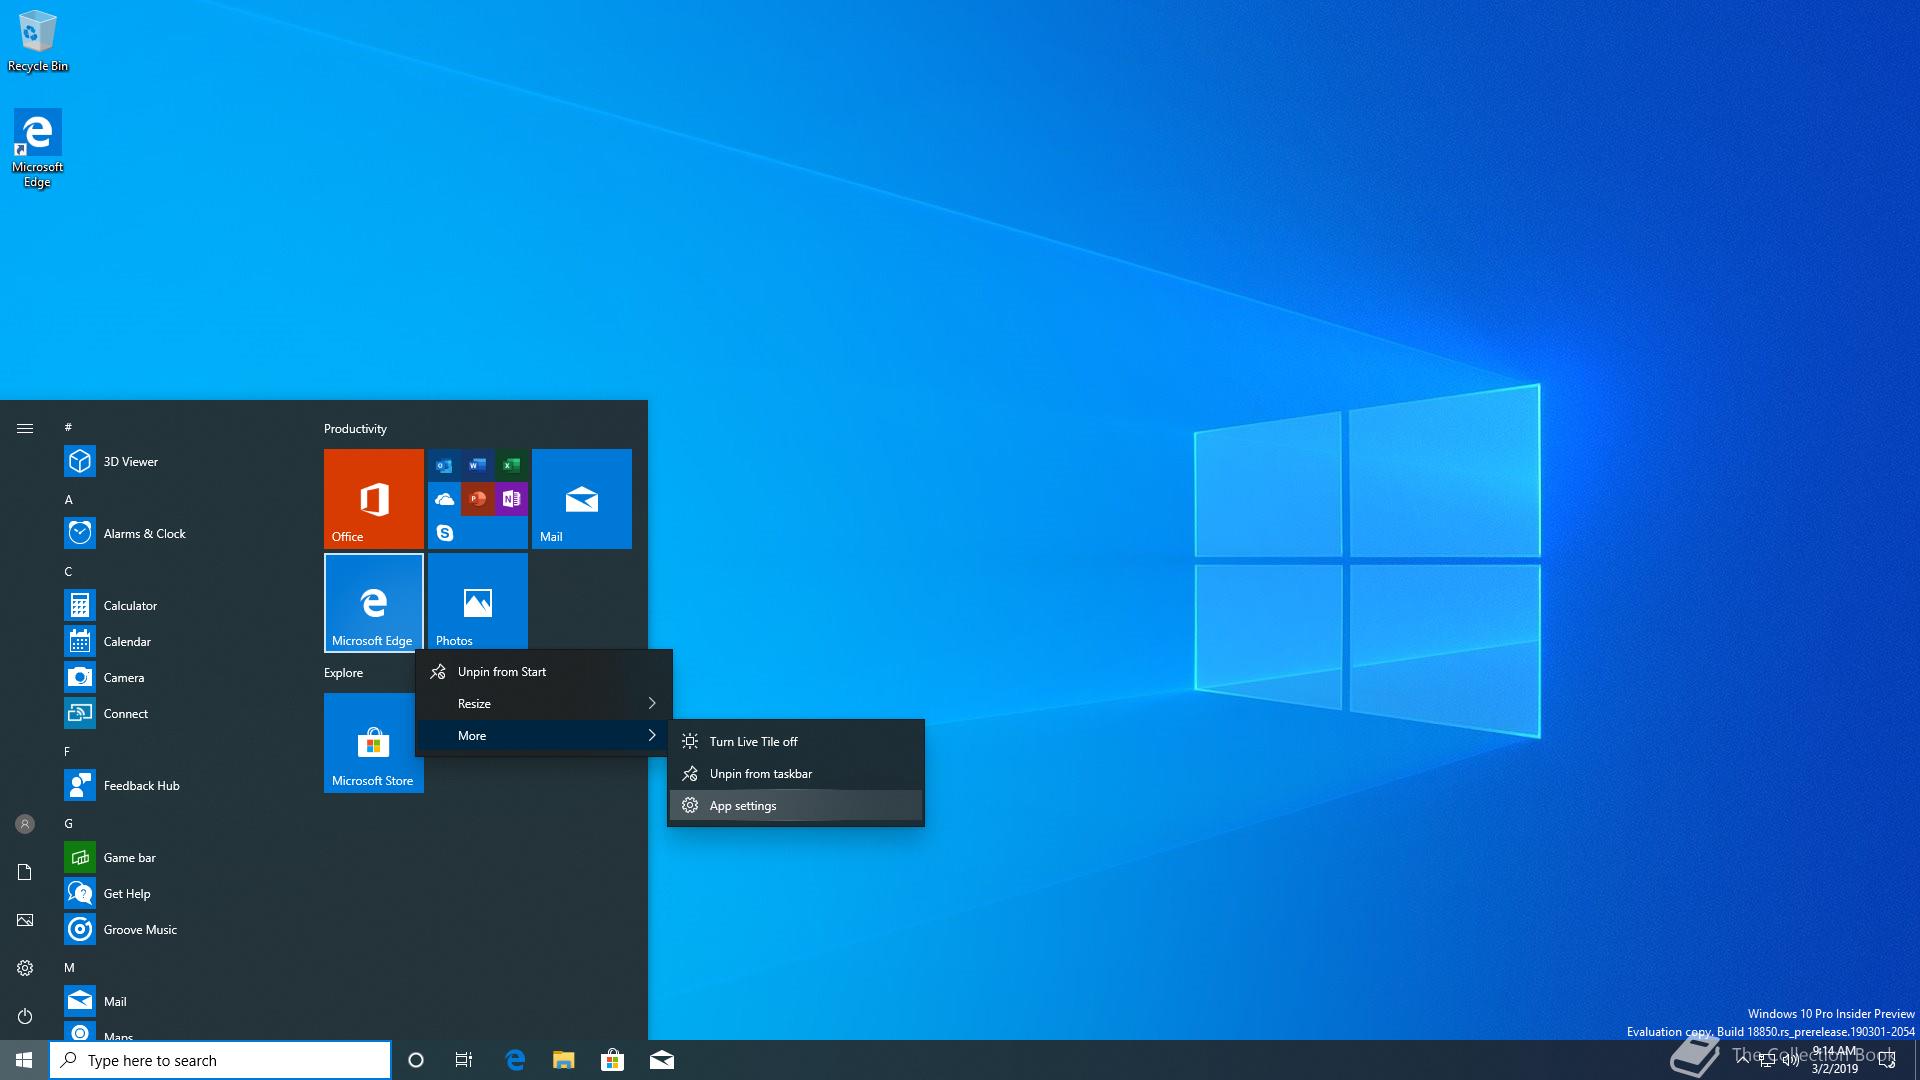Select Unpin from Start

(x=501, y=672)
